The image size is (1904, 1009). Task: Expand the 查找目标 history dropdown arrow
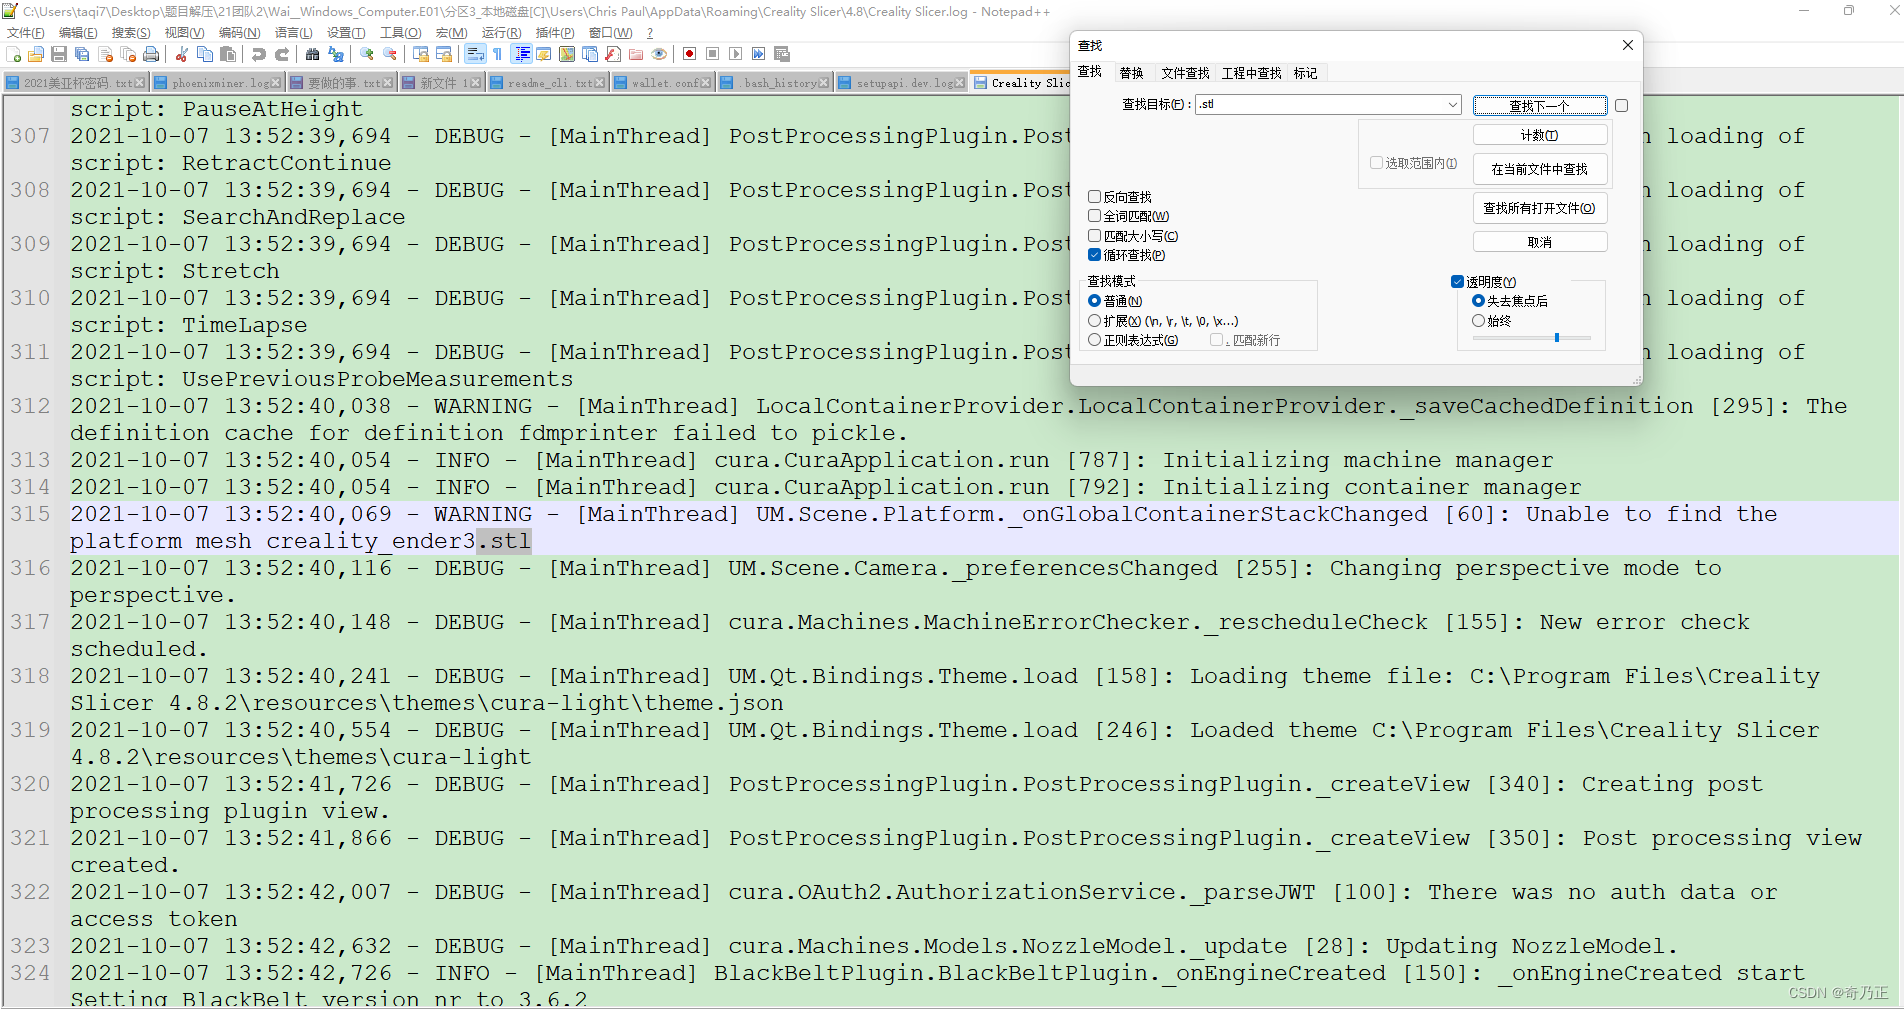click(x=1452, y=104)
